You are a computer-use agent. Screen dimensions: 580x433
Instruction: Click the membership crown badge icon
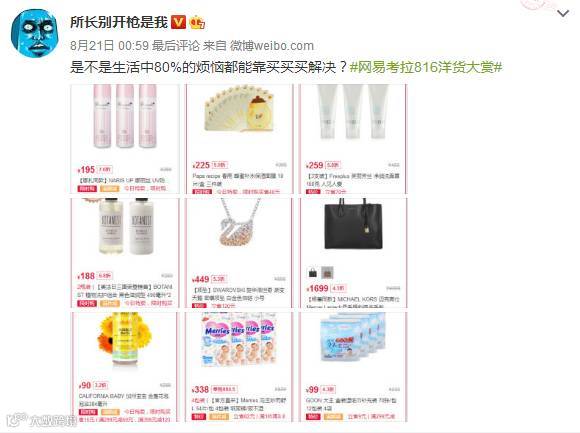197,23
